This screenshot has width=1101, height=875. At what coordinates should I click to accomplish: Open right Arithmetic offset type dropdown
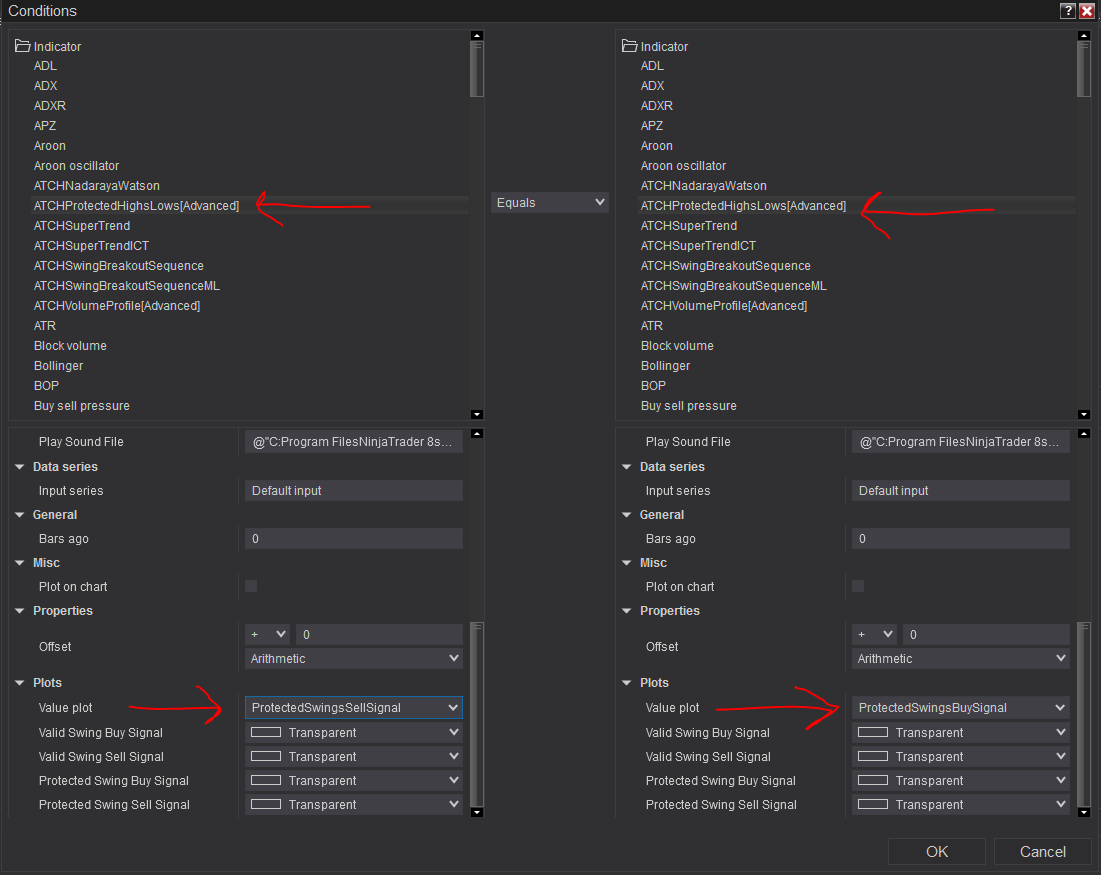[x=961, y=658]
